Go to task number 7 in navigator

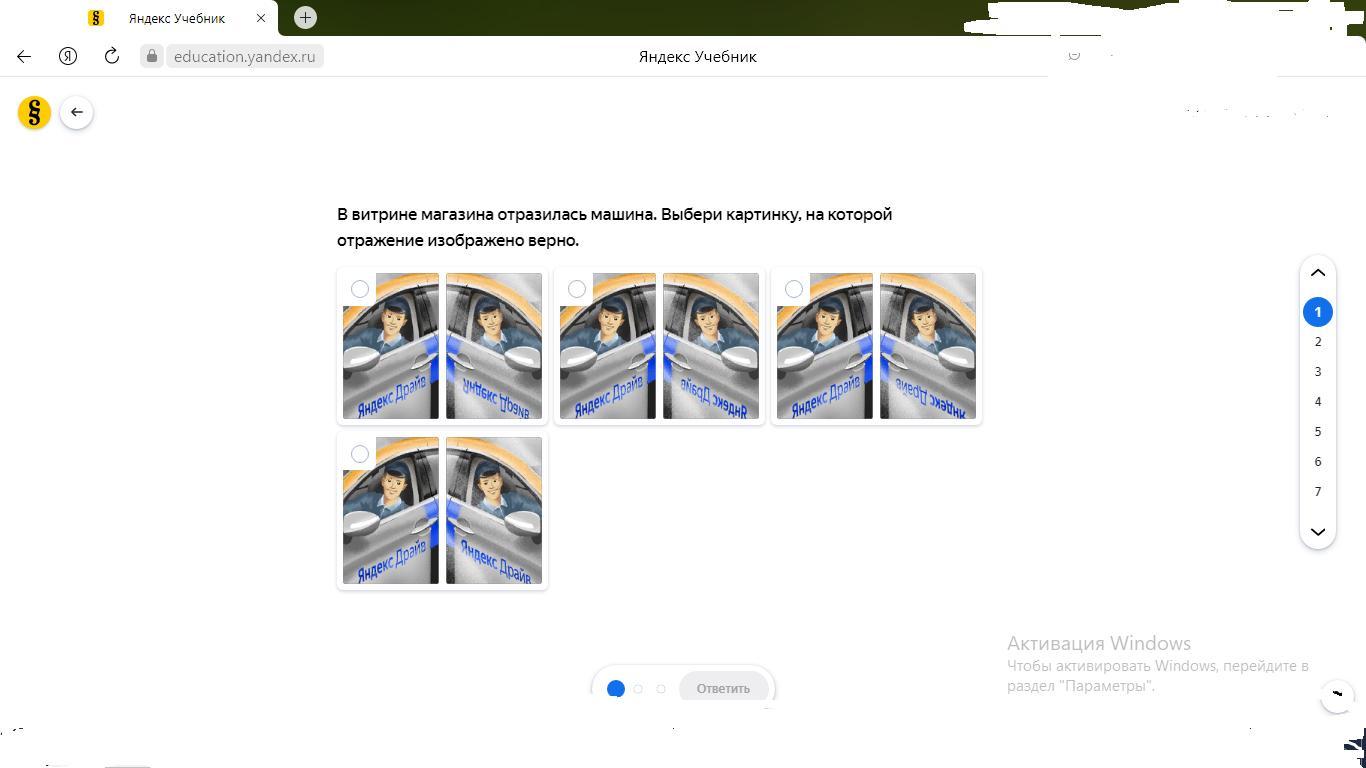tap(1318, 492)
